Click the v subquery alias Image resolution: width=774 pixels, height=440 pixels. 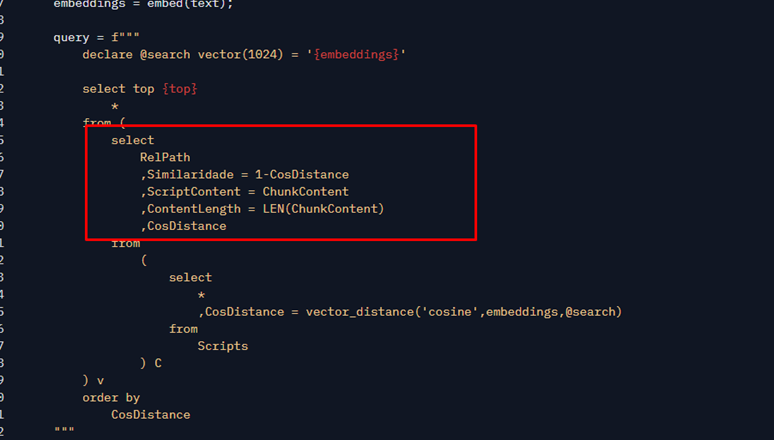click(x=100, y=380)
